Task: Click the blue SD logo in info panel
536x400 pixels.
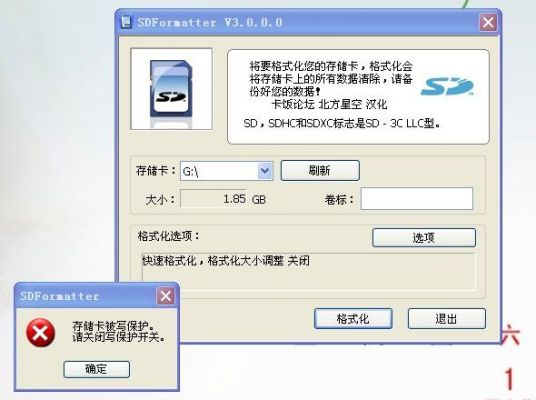Action: (447, 86)
